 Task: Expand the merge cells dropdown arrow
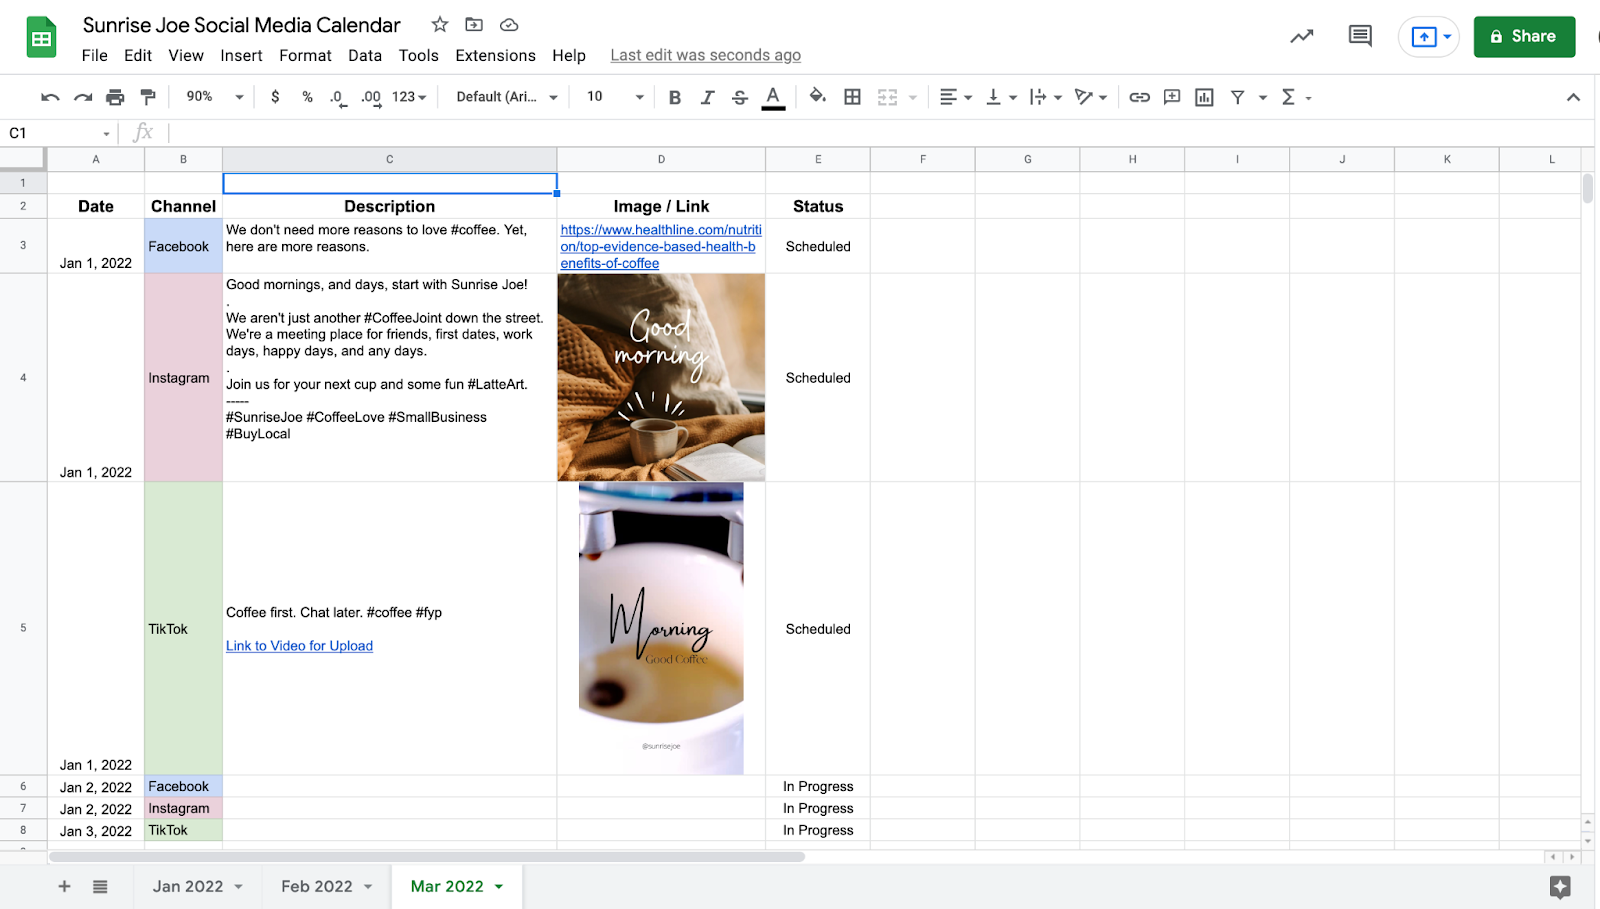[x=912, y=98]
